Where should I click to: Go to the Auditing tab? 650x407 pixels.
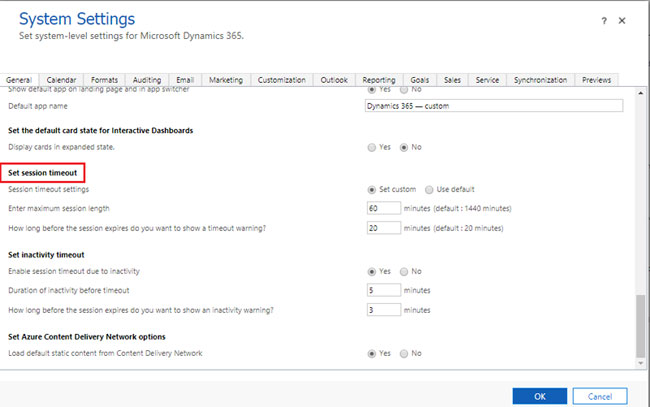(x=147, y=80)
